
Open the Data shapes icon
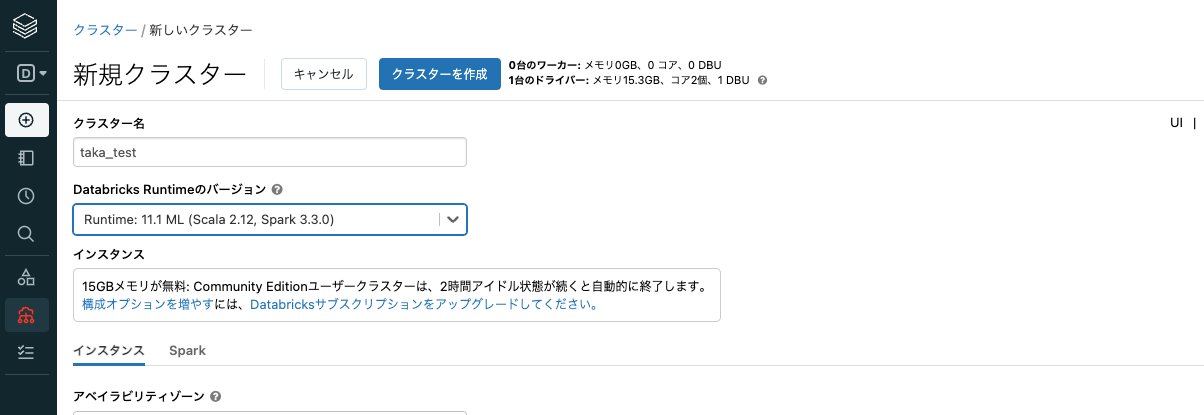click(x=27, y=277)
